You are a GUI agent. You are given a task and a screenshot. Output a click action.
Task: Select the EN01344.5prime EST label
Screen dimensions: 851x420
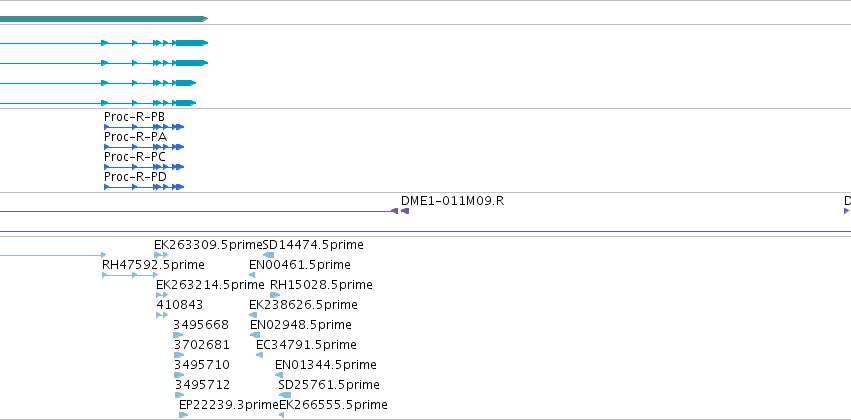point(326,365)
